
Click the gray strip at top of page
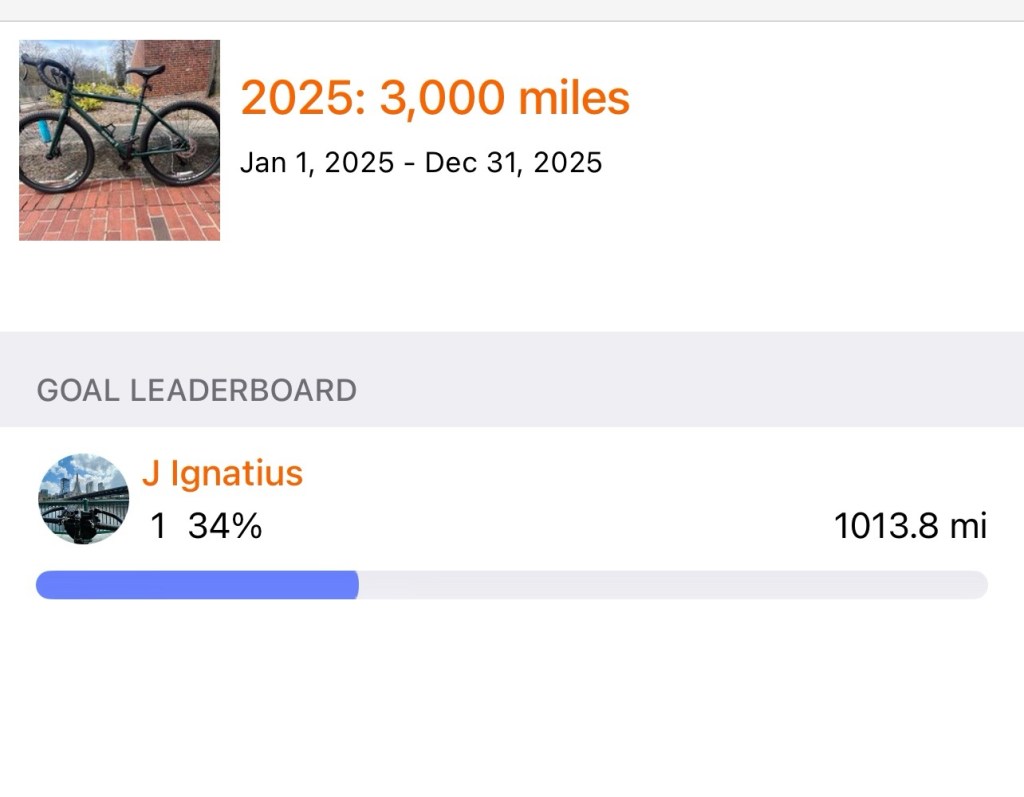[x=512, y=10]
